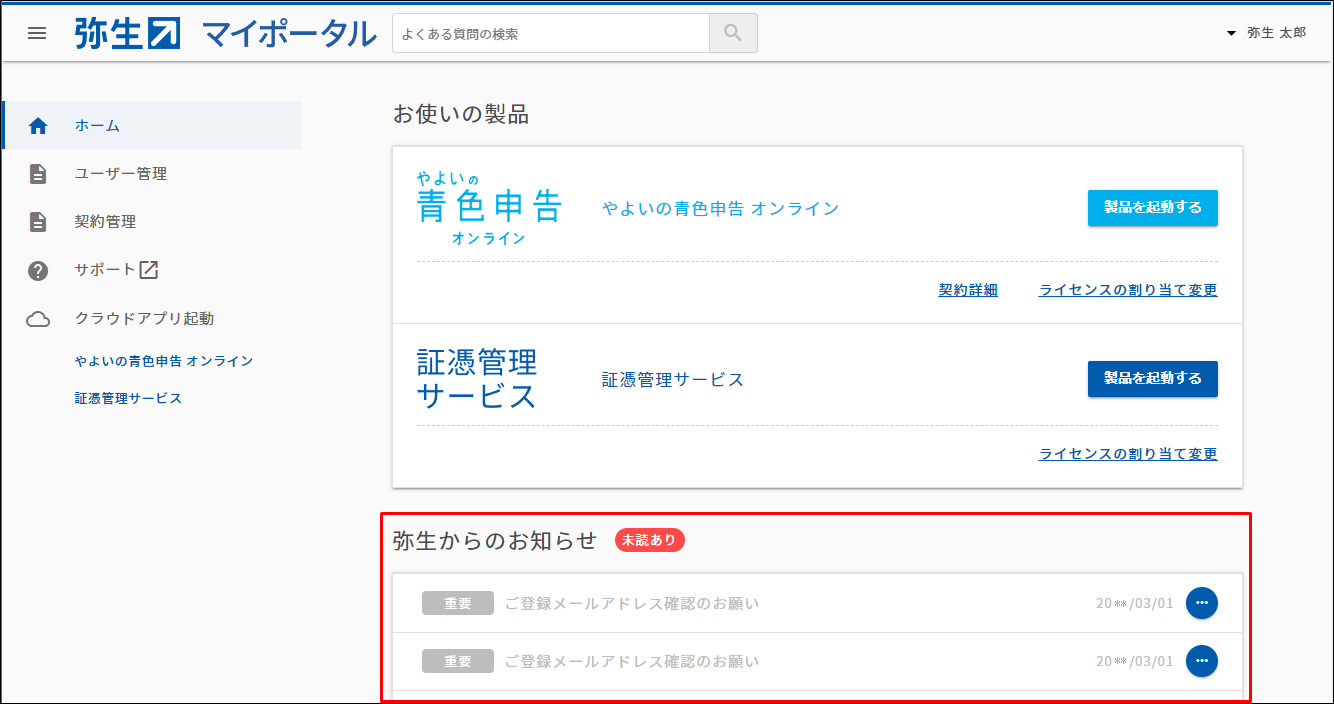Image resolution: width=1334 pixels, height=704 pixels.
Task: Click the home icon in sidebar
Action: pyautogui.click(x=38, y=126)
